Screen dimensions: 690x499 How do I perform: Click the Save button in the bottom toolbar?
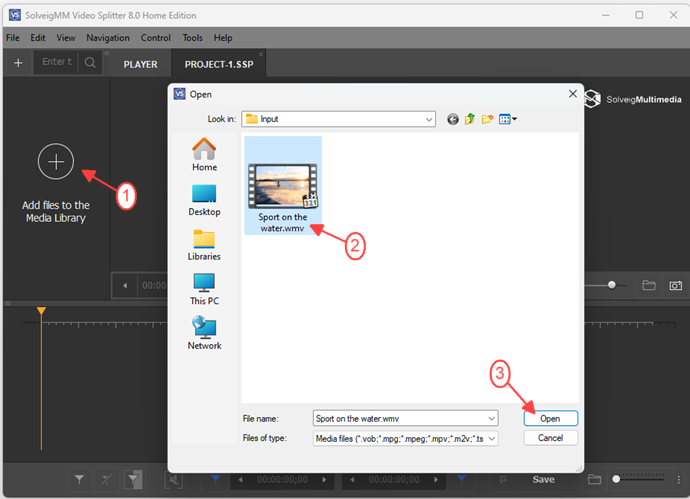[x=543, y=479]
